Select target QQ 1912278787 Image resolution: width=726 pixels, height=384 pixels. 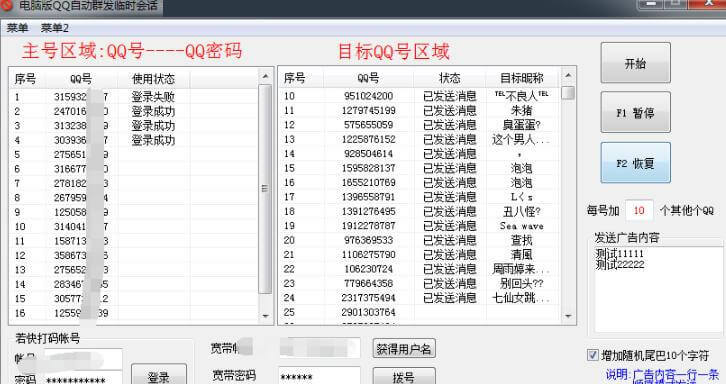pos(369,226)
